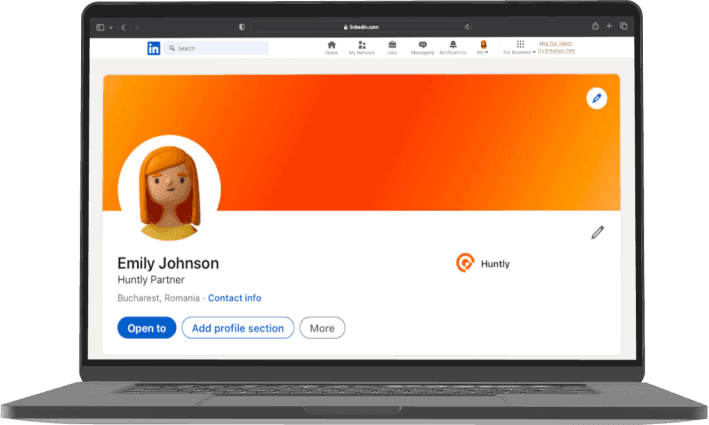The image size is (709, 425).
Task: Open a new tab with plus
Action: click(609, 26)
